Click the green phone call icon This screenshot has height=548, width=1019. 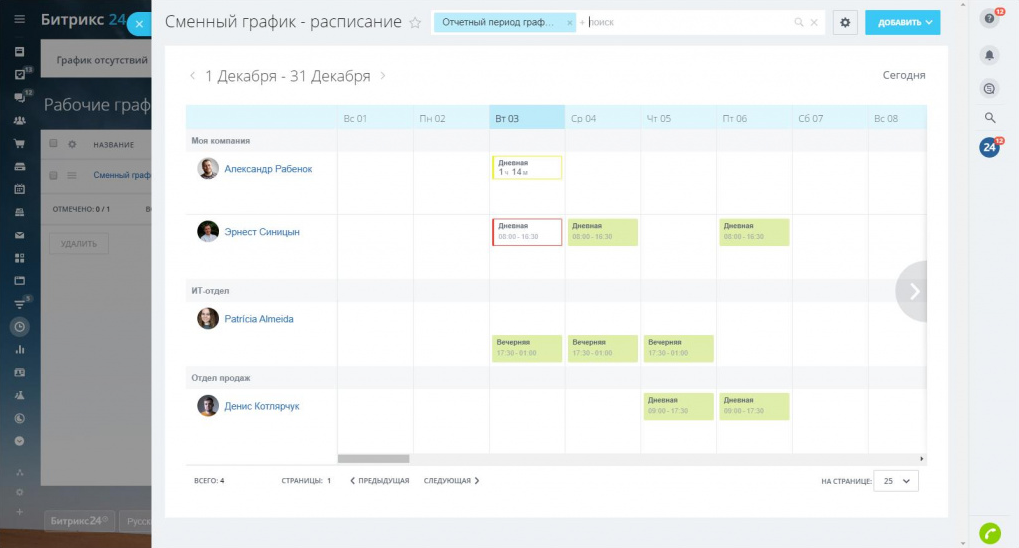point(990,534)
